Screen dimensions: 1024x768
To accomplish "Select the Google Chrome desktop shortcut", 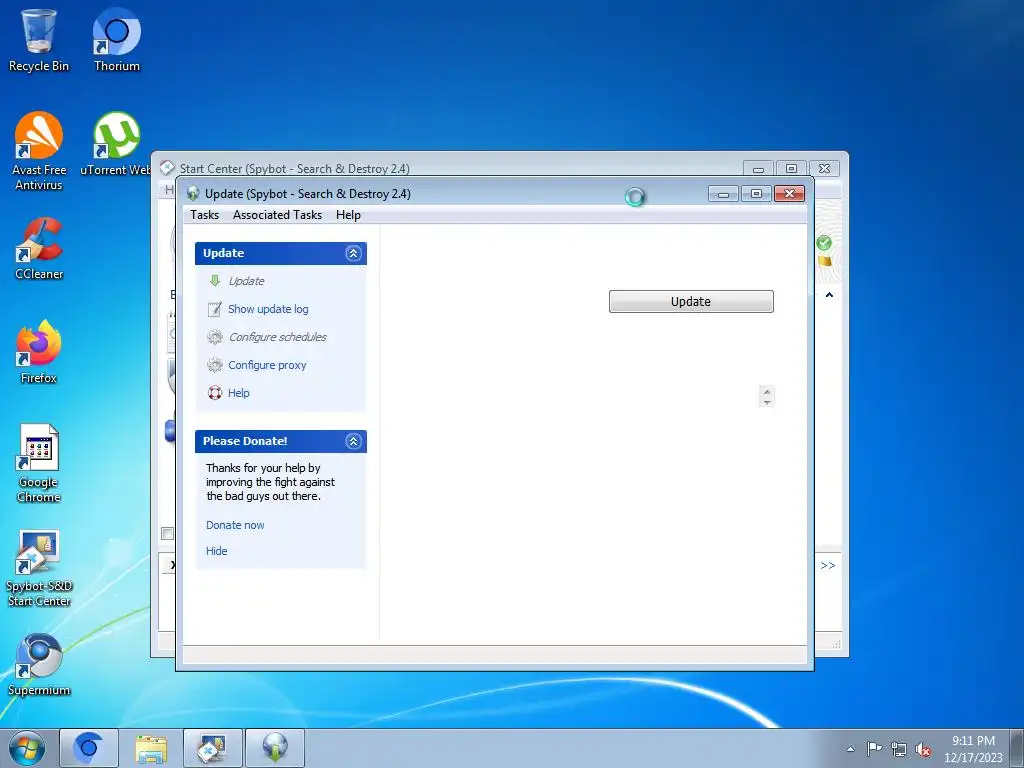I will pyautogui.click(x=39, y=464).
